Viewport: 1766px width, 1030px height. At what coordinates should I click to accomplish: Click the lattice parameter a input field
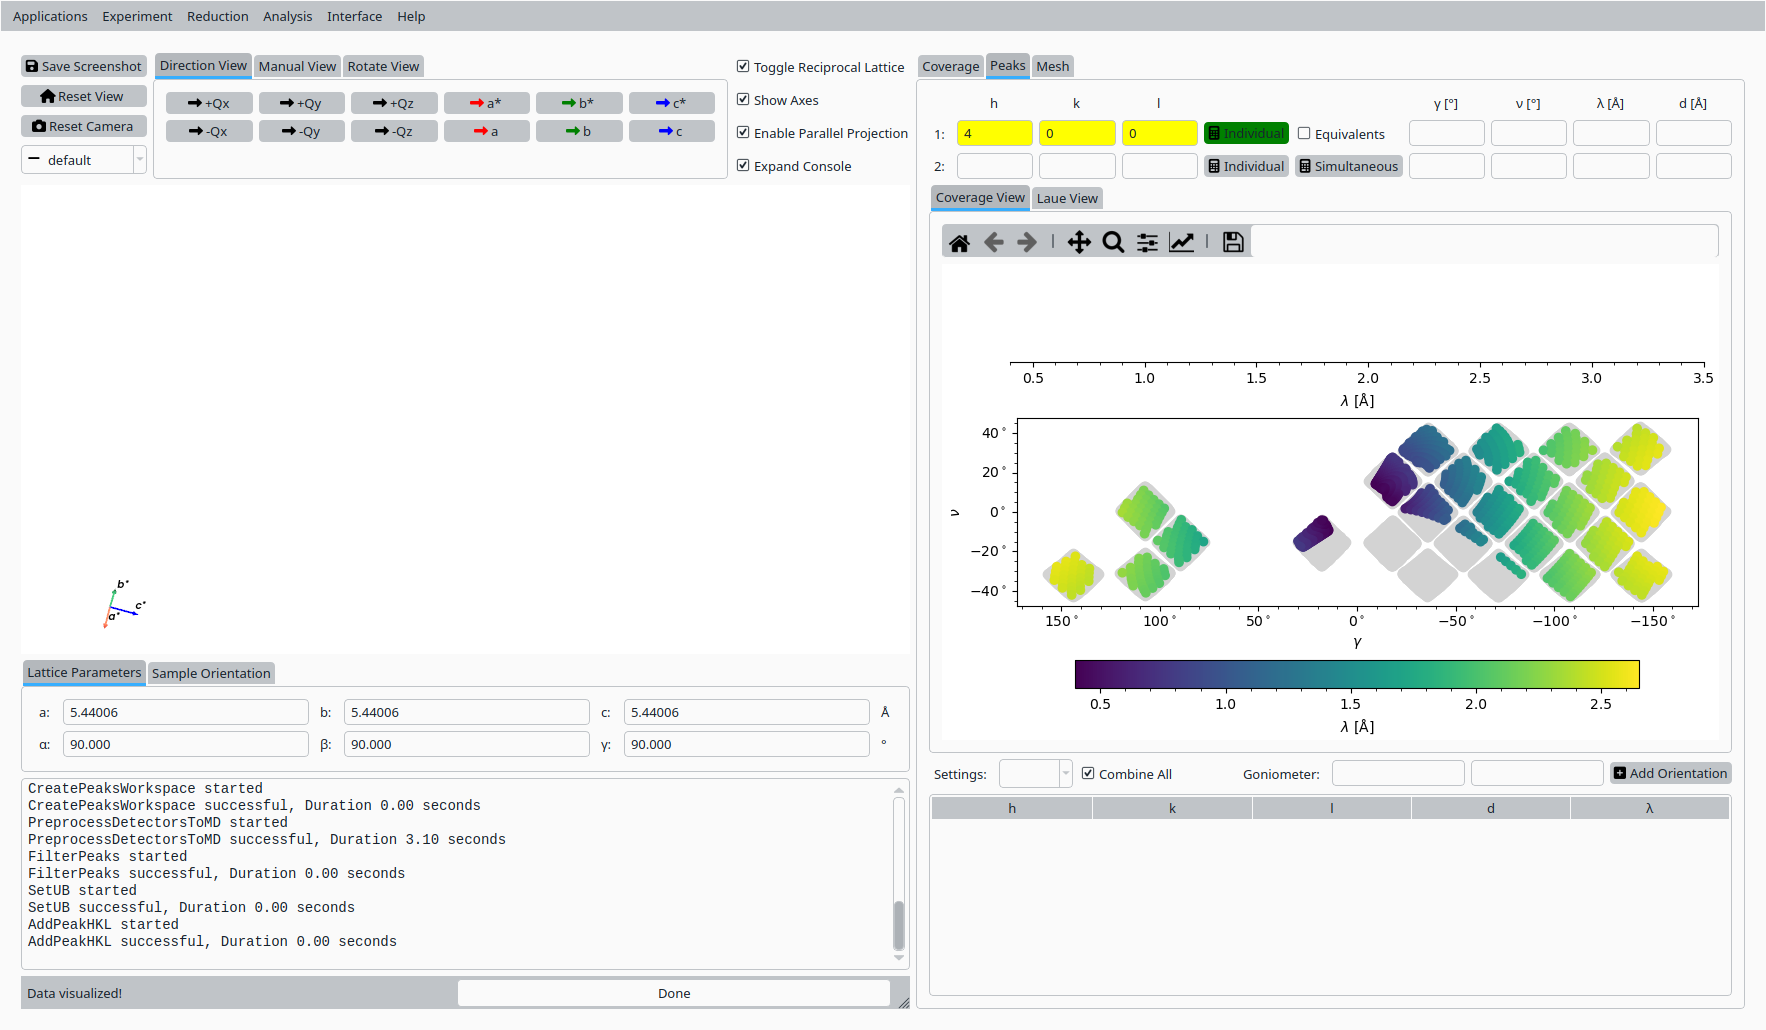pyautogui.click(x=185, y=712)
